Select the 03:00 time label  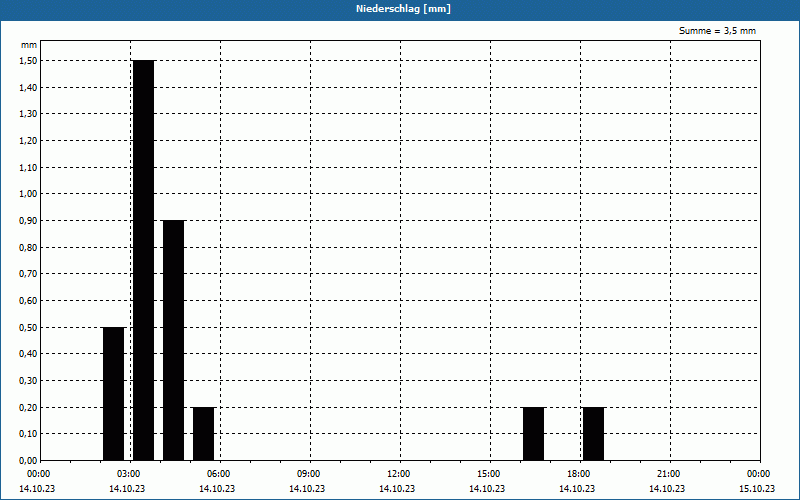click(129, 474)
